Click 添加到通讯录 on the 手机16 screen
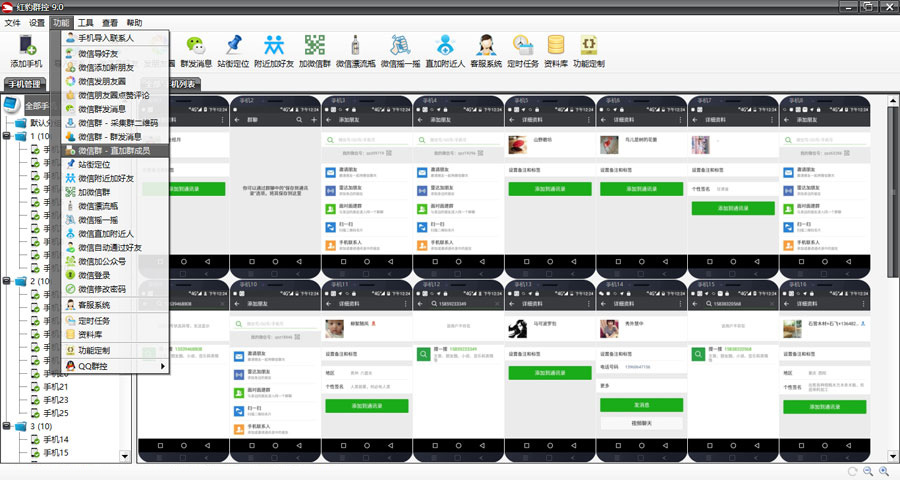Image resolution: width=900 pixels, height=480 pixels. click(x=825, y=407)
